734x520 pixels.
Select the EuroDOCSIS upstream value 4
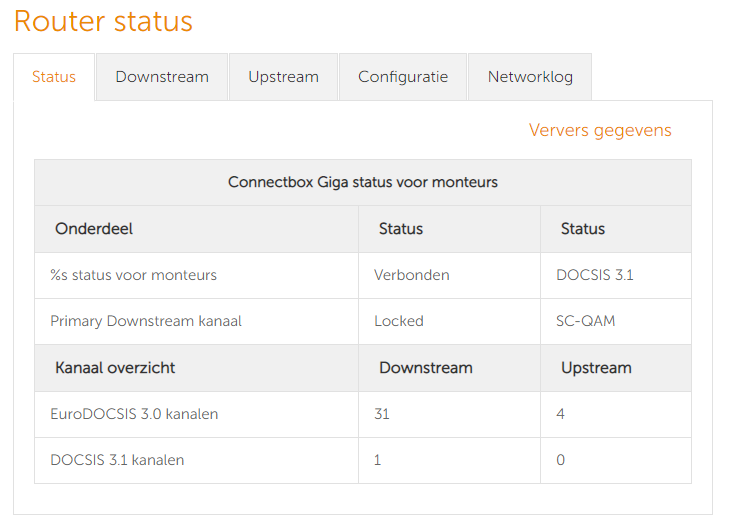tap(561, 414)
